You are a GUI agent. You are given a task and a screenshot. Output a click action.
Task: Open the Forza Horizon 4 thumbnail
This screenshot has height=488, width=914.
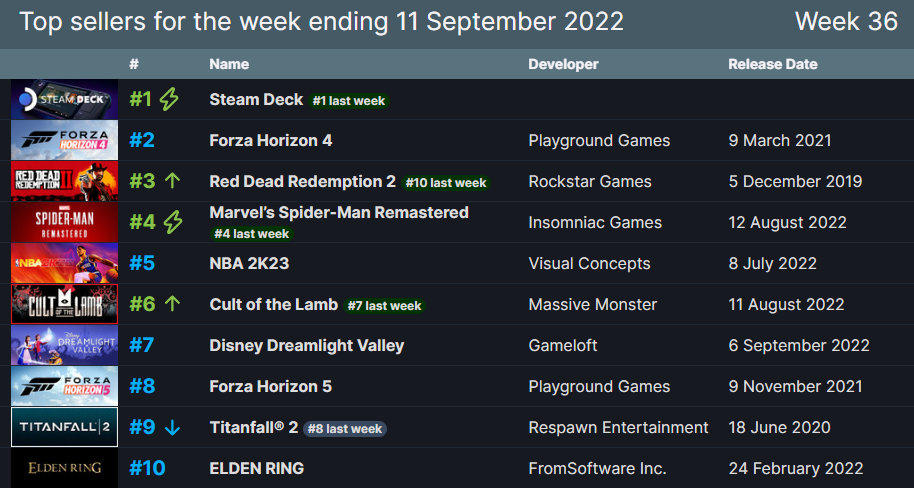click(64, 140)
